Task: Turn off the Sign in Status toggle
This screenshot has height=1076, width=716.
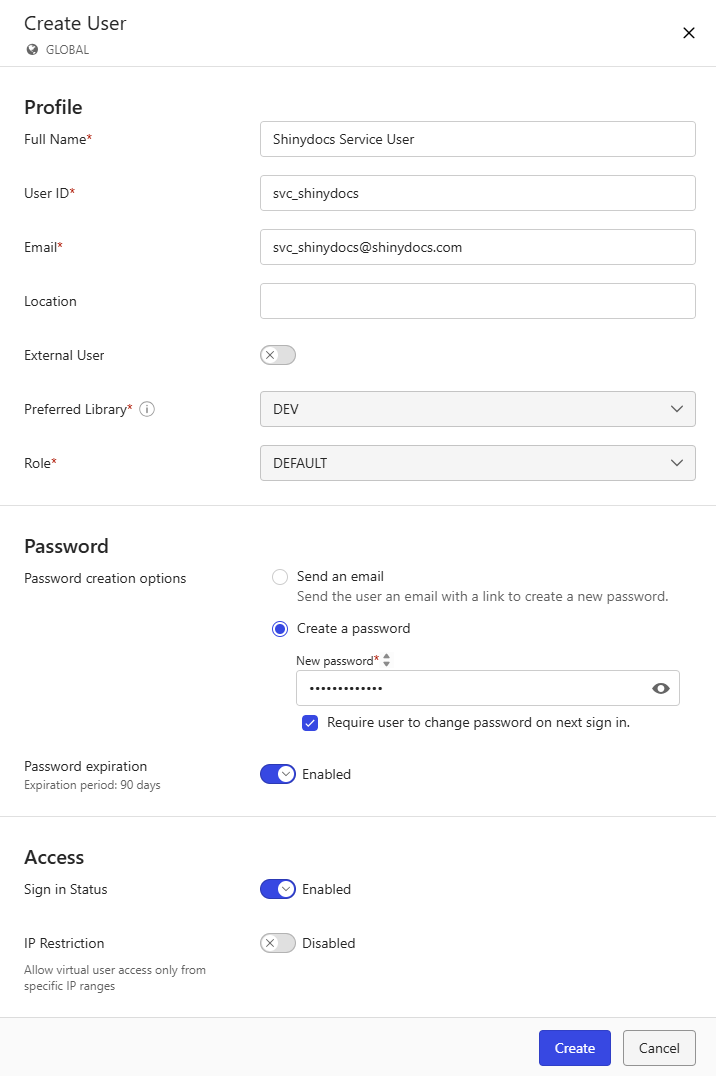Action: point(278,889)
